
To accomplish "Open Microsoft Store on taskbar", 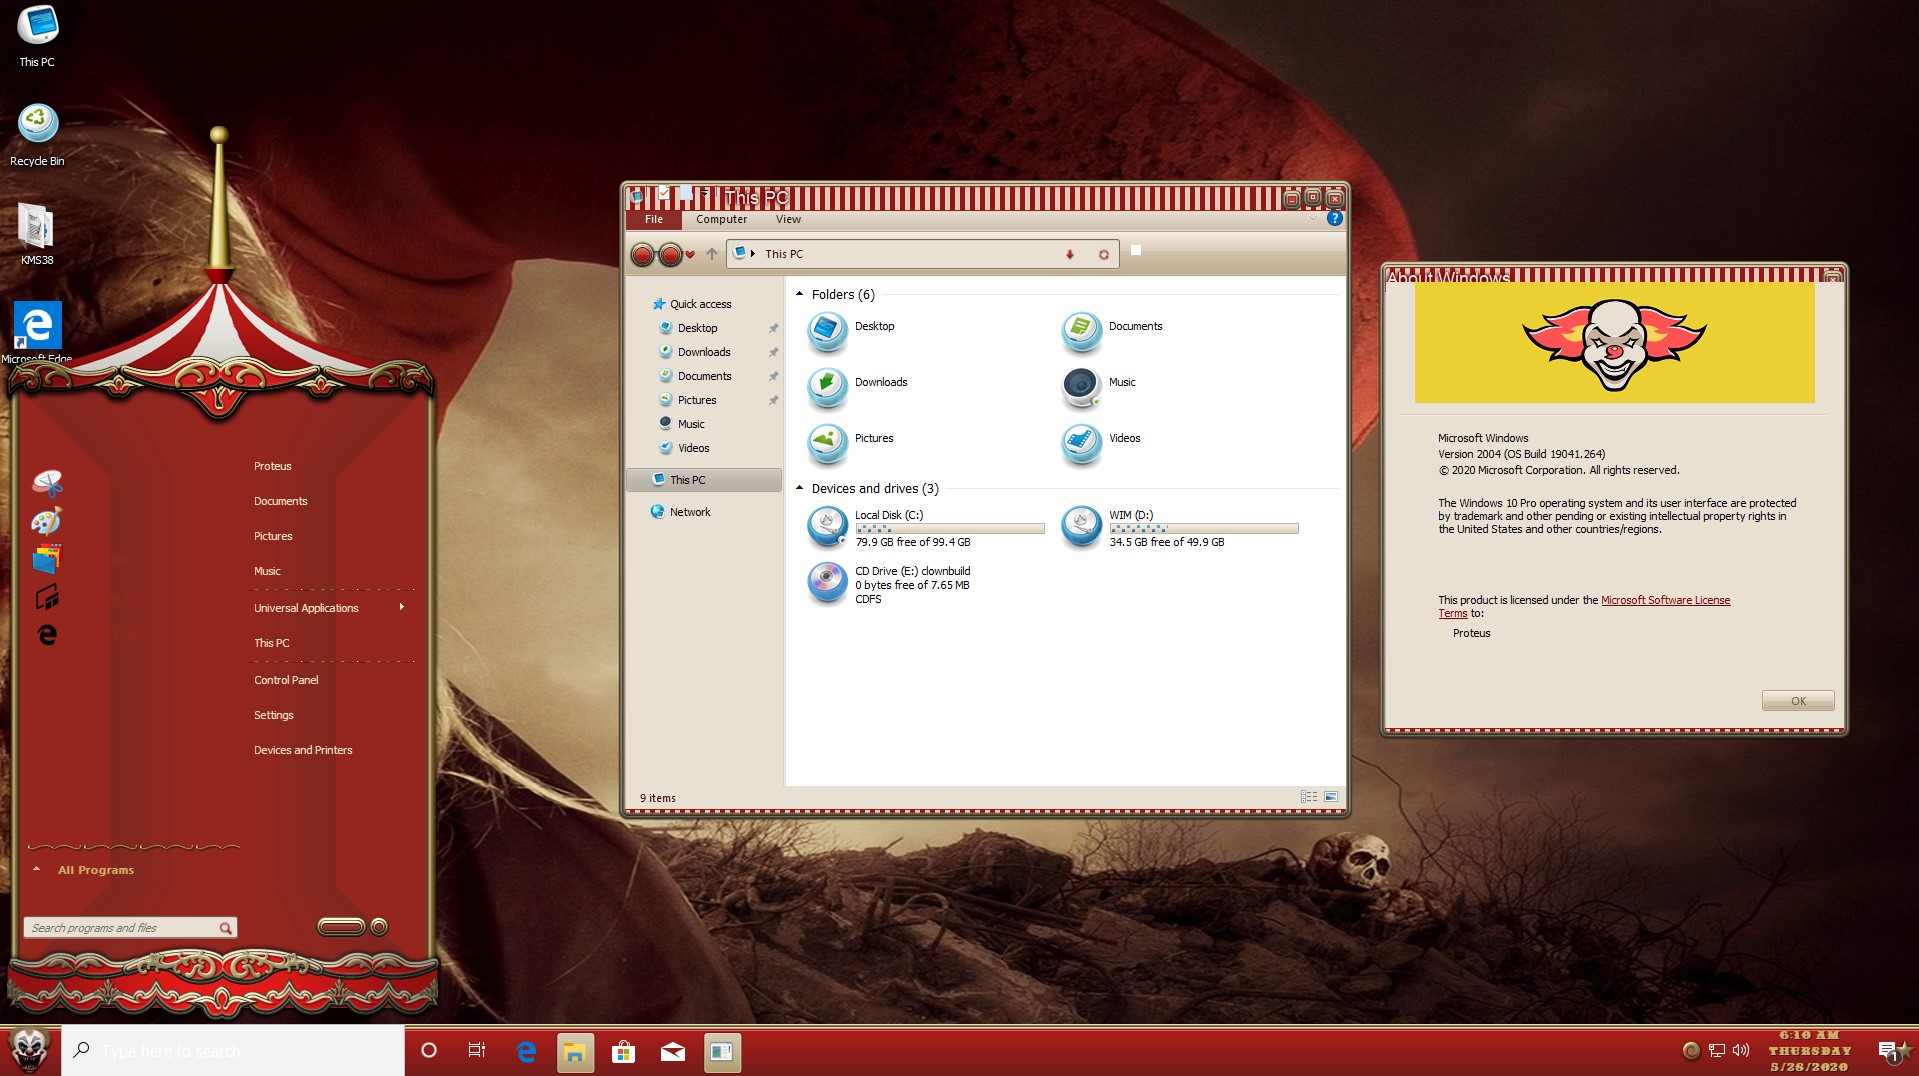I will 624,1051.
